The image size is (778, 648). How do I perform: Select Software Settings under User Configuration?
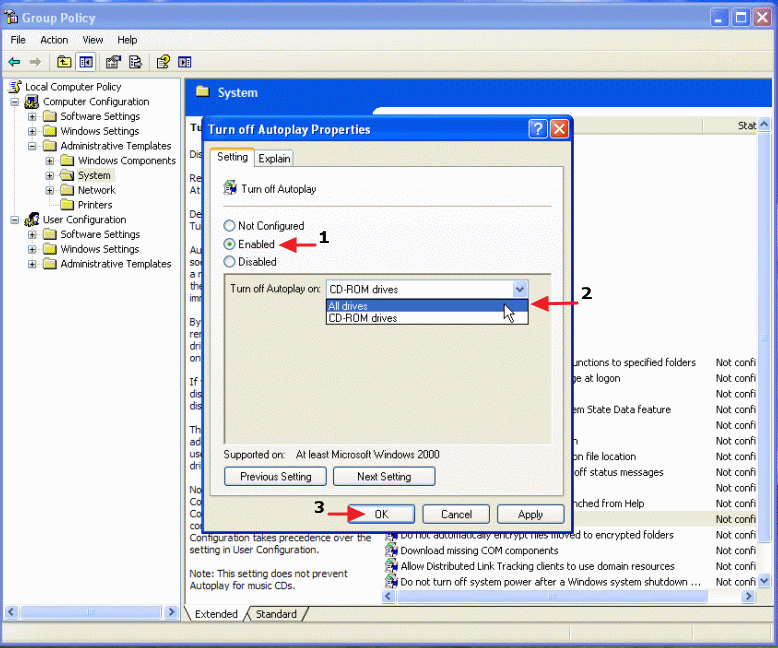(100, 234)
